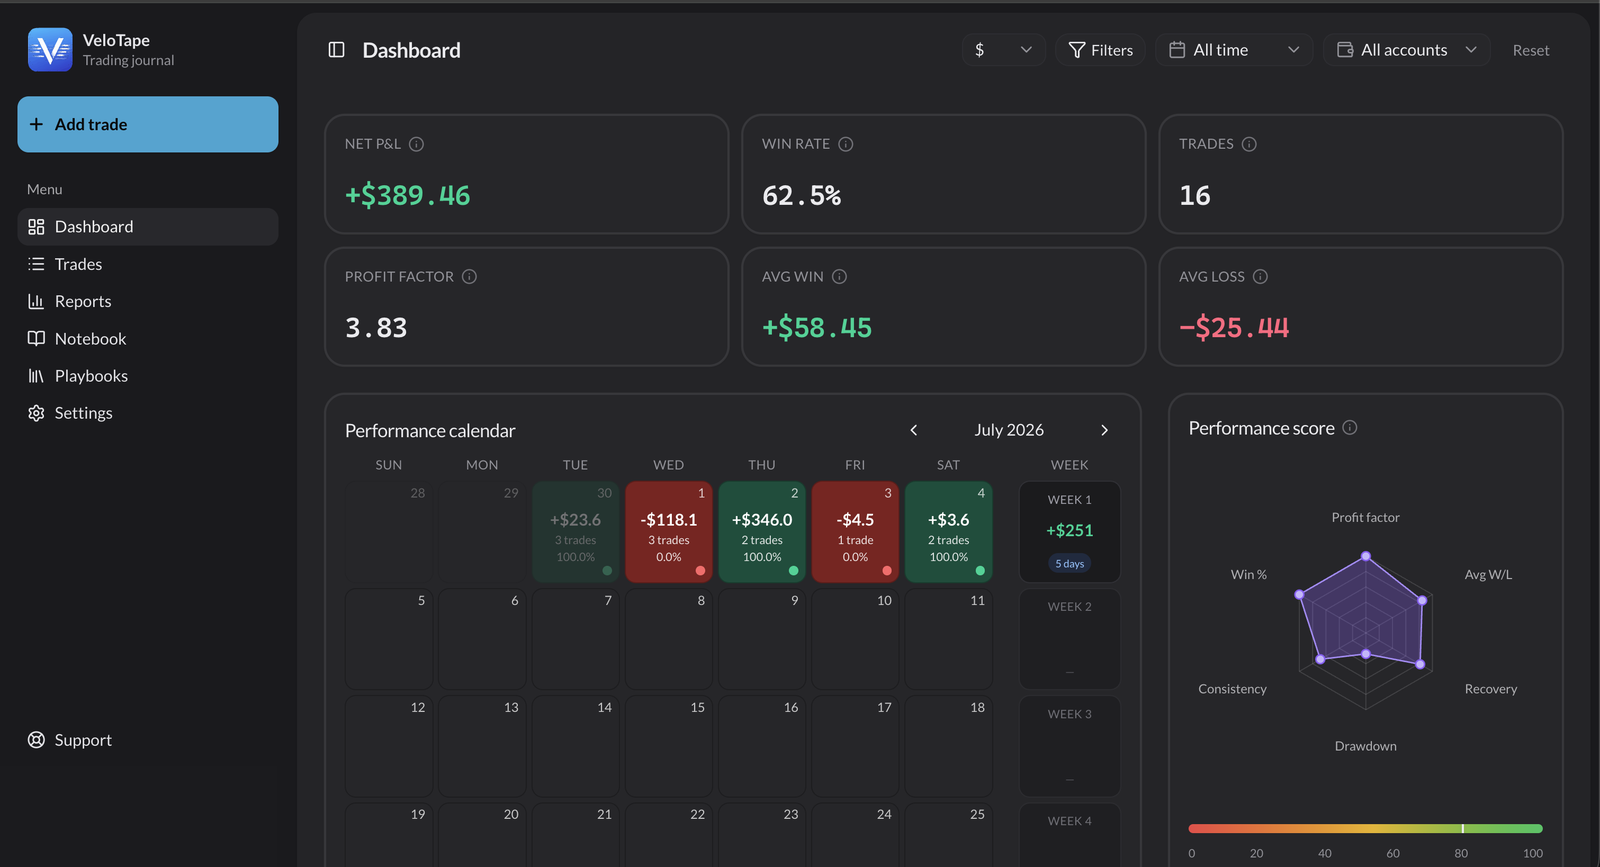This screenshot has width=1600, height=867.
Task: Open the currency $ dropdown
Action: [x=1004, y=50]
